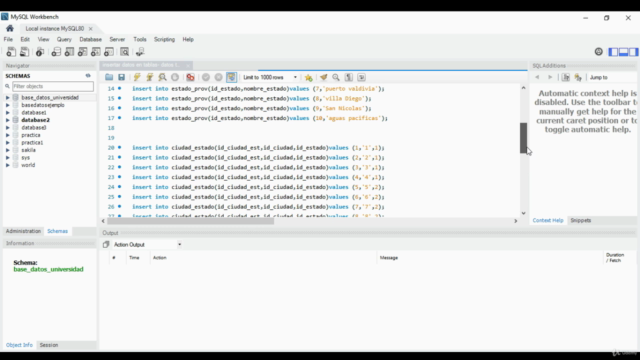Expand the database1 schema node
Image resolution: width=640 pixels, height=360 pixels.
(x=7, y=113)
